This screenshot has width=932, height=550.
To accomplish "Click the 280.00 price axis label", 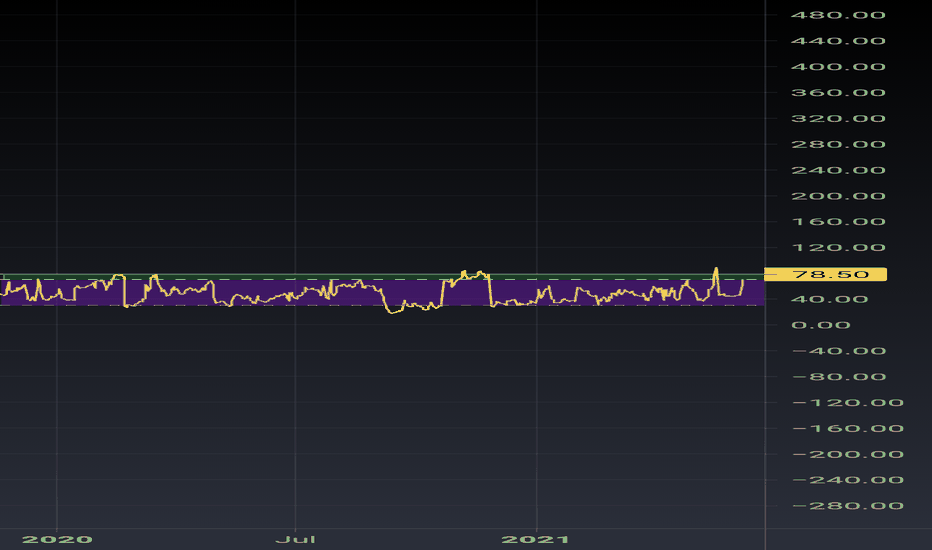I will pyautogui.click(x=838, y=144).
